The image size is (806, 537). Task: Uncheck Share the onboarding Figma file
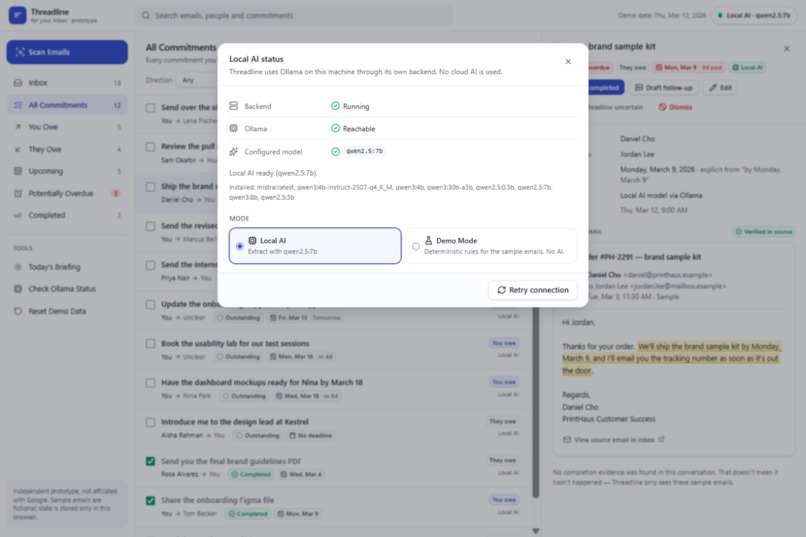151,501
